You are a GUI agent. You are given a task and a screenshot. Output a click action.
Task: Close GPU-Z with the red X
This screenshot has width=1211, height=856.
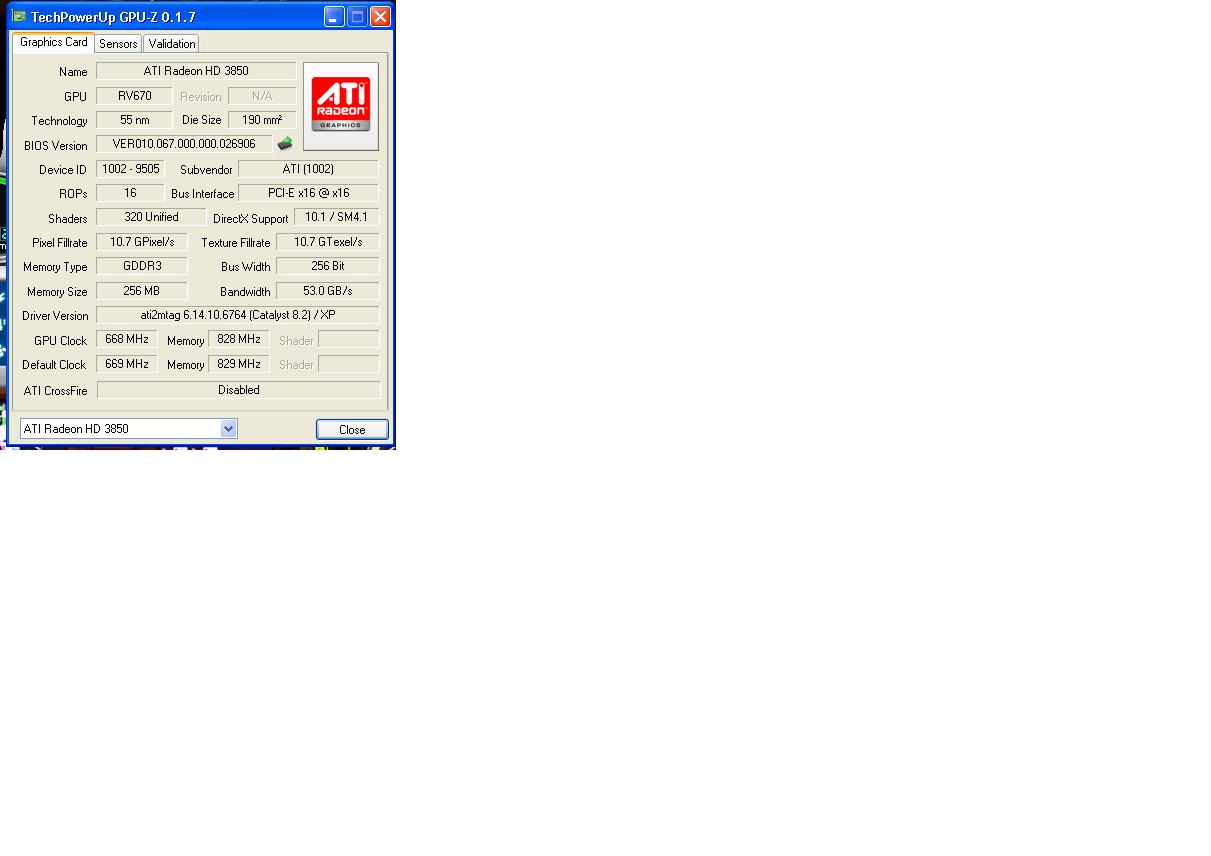click(380, 16)
